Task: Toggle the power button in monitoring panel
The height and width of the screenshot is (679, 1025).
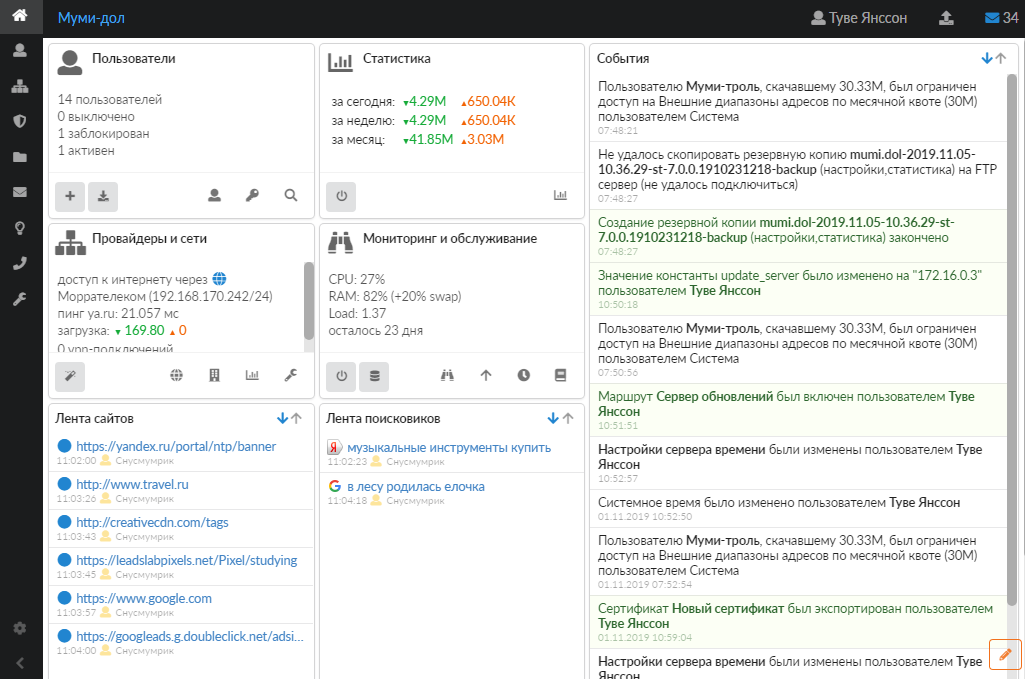Action: pyautogui.click(x=340, y=376)
